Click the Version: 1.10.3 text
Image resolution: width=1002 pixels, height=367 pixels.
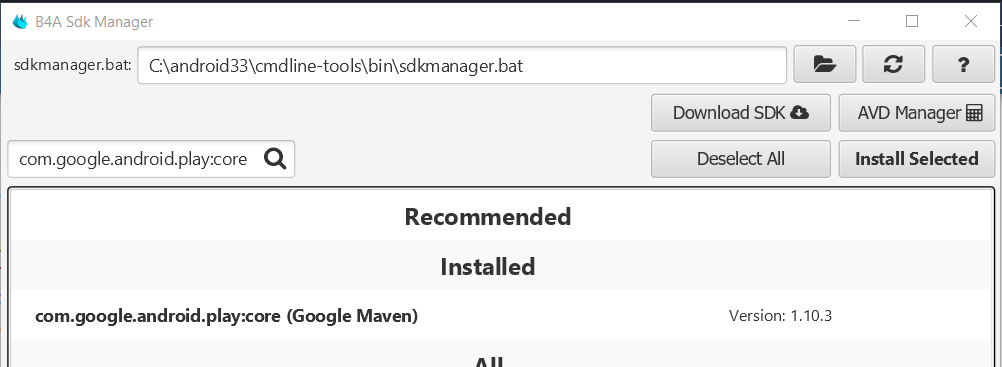[780, 316]
